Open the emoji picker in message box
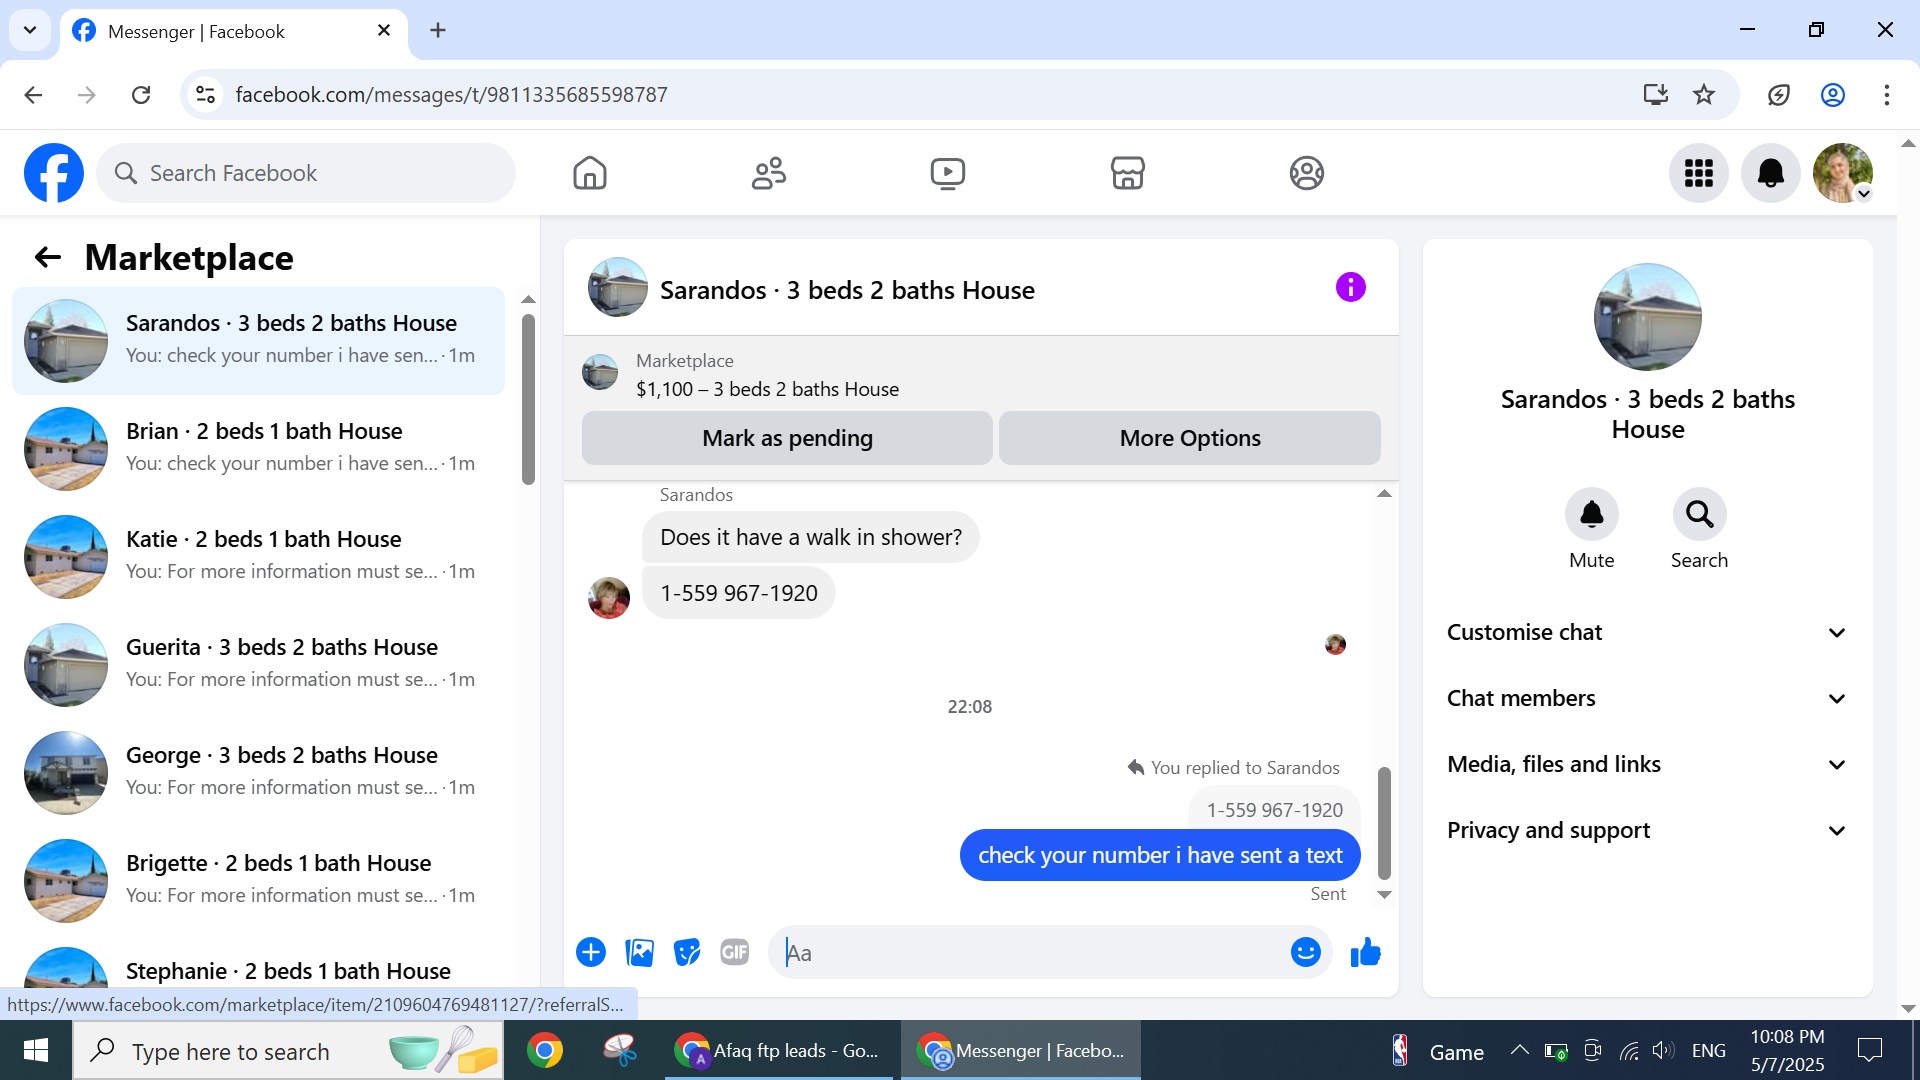This screenshot has height=1080, width=1920. 1305,953
